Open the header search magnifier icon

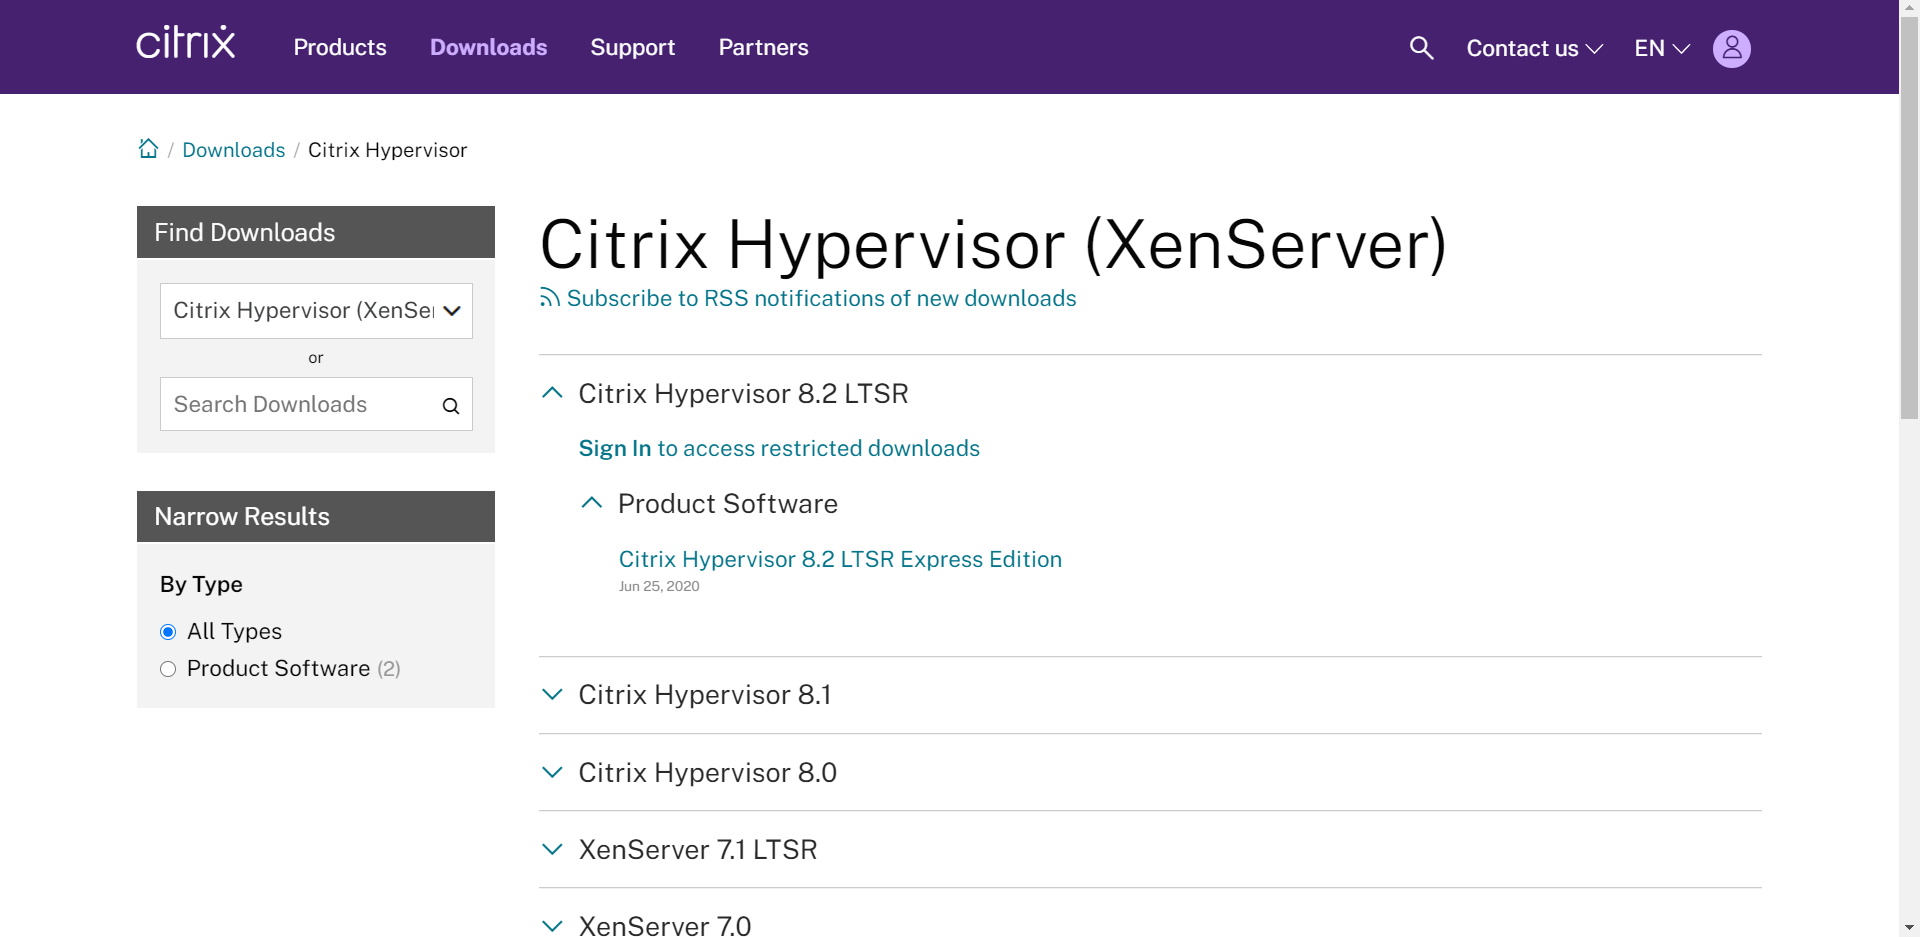click(1421, 48)
